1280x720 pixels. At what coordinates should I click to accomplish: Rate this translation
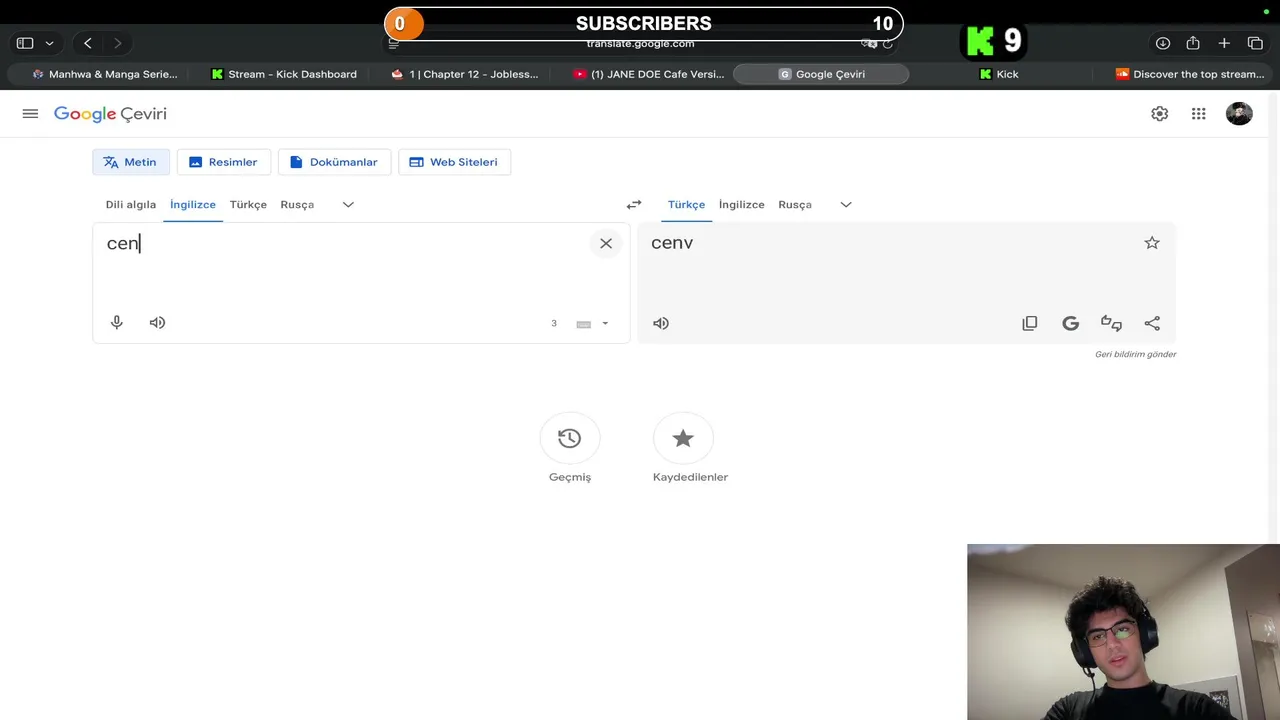(1111, 323)
